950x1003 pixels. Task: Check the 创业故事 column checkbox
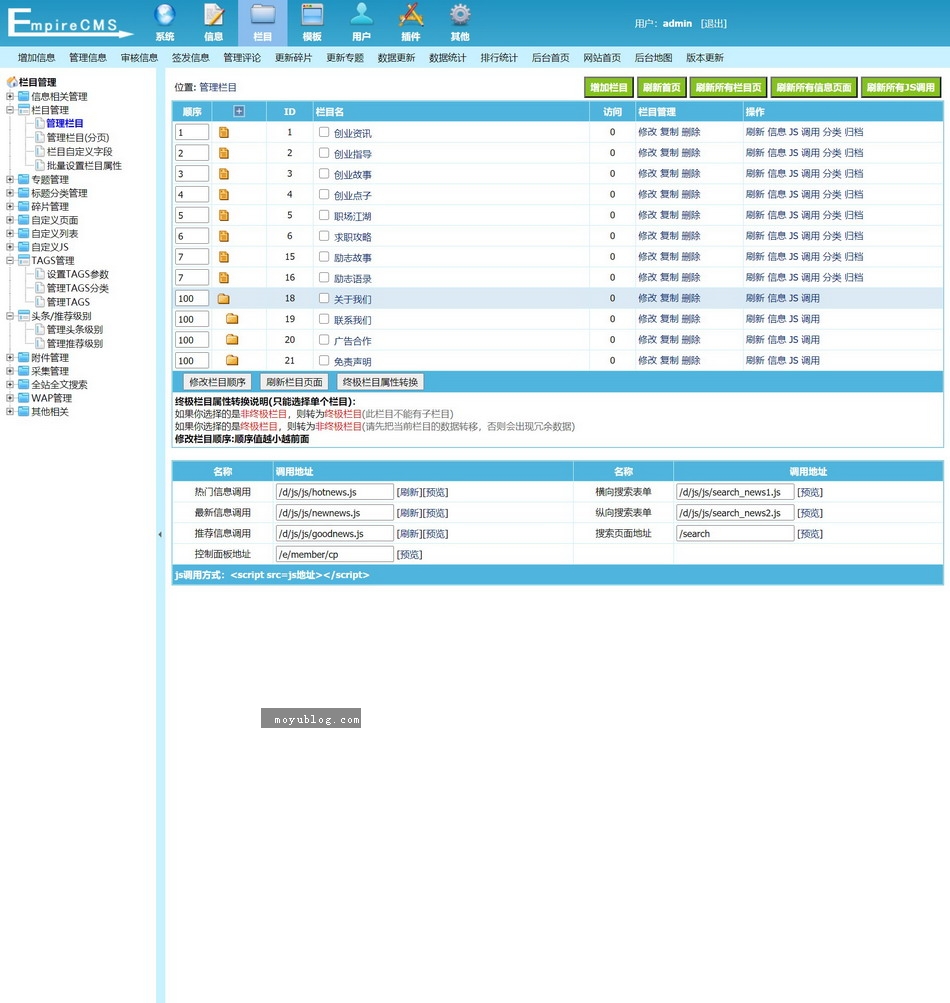324,173
